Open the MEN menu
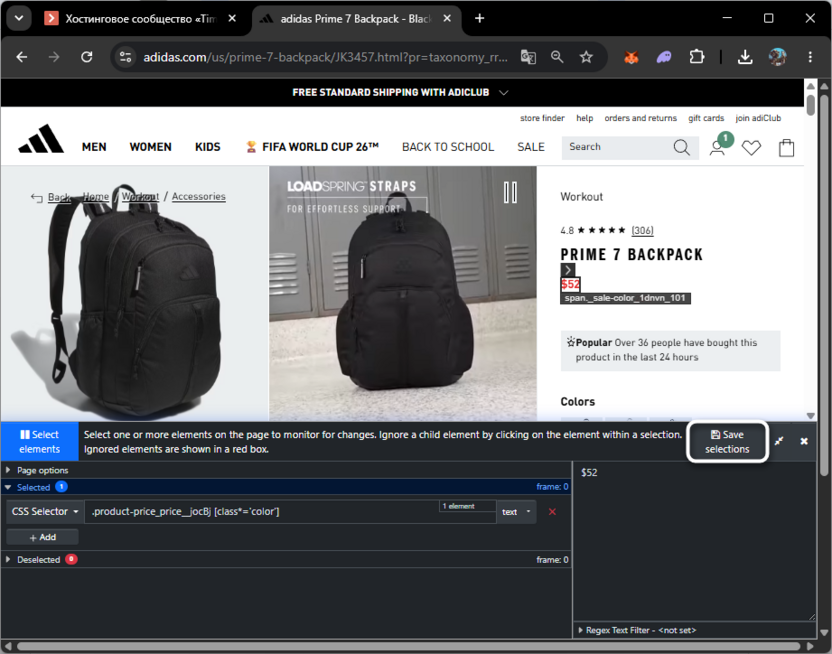 94,147
